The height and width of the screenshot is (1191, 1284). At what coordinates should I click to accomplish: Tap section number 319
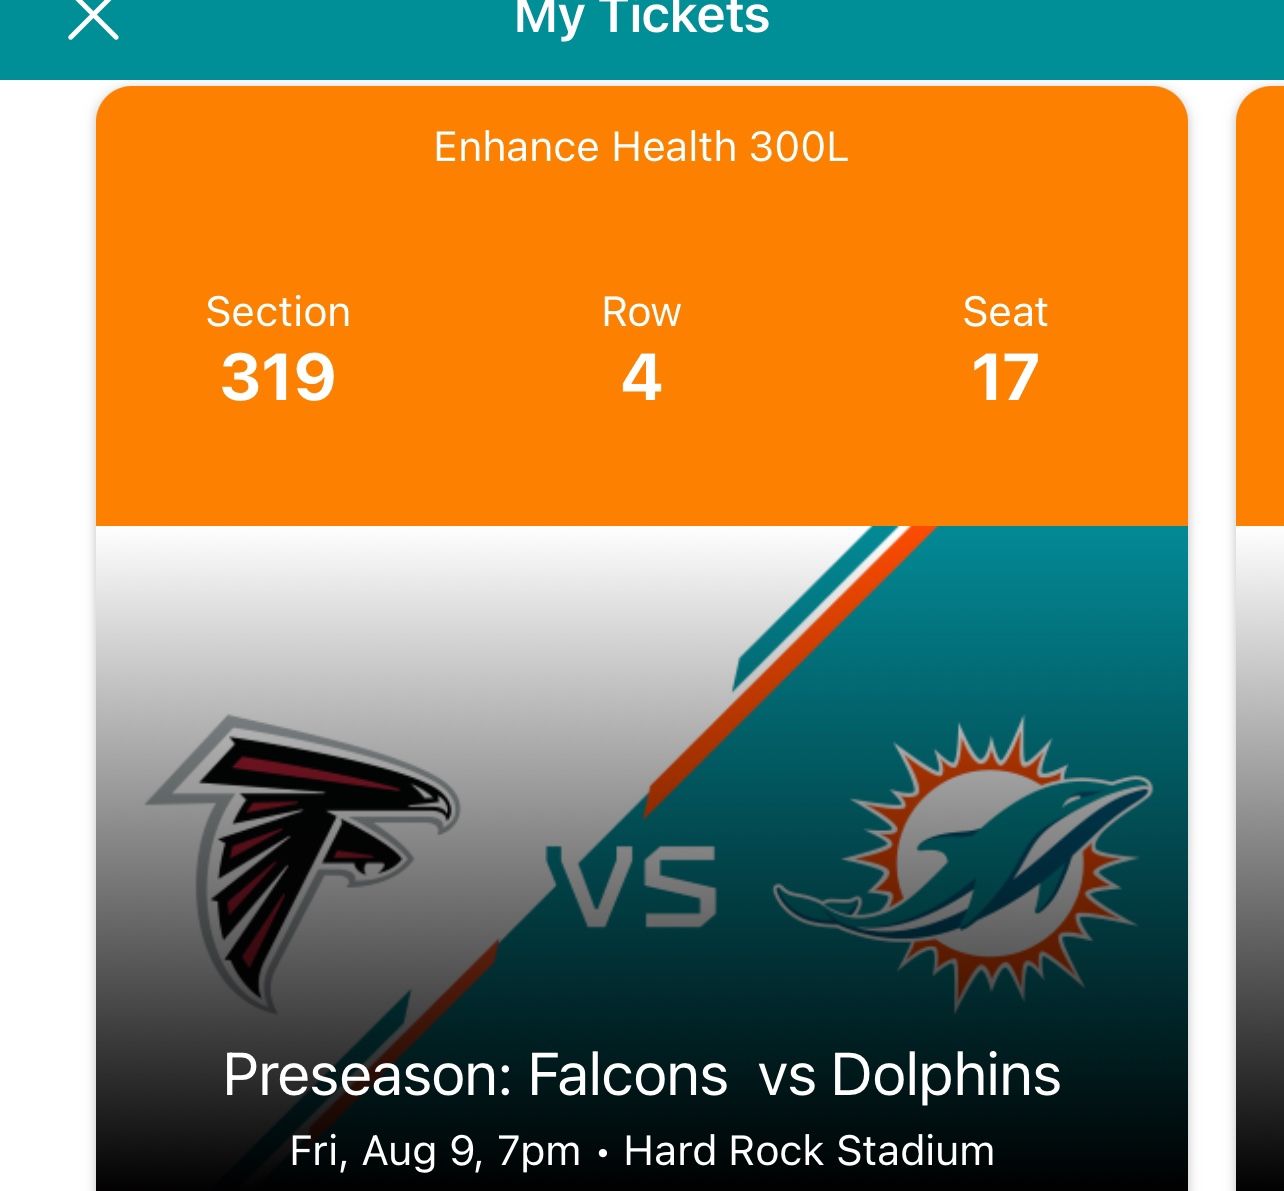coord(278,377)
